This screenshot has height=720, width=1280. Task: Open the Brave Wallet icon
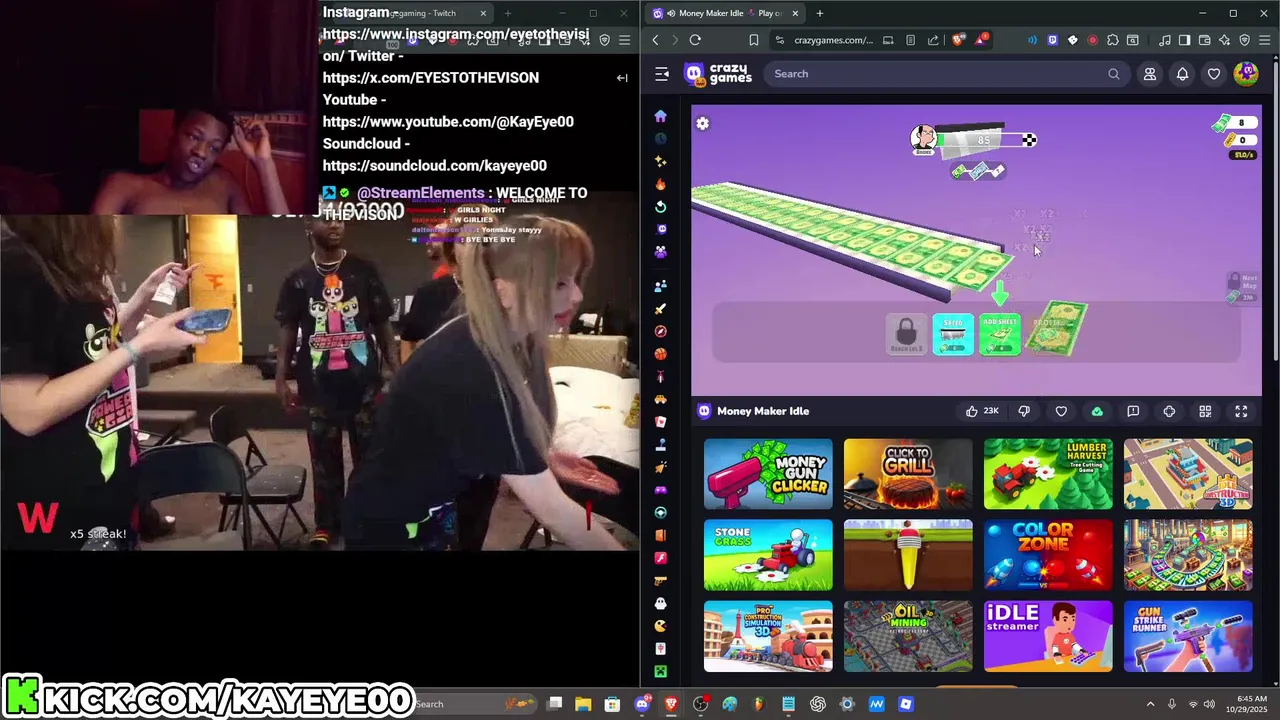coord(1205,40)
